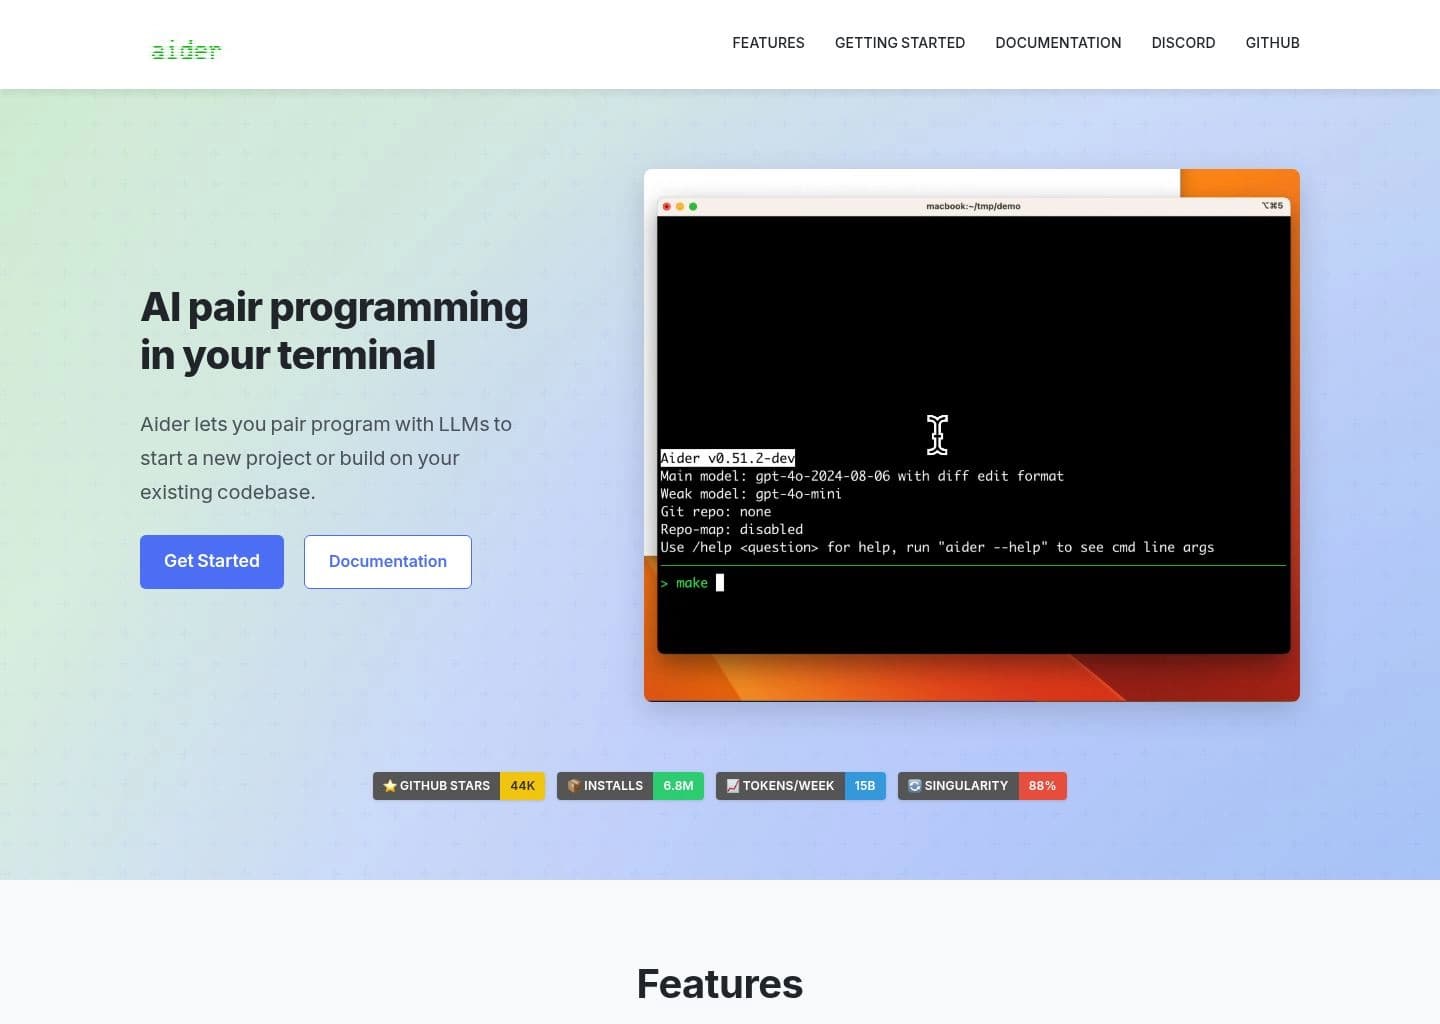Click the red close dot in demo terminal

tap(667, 206)
